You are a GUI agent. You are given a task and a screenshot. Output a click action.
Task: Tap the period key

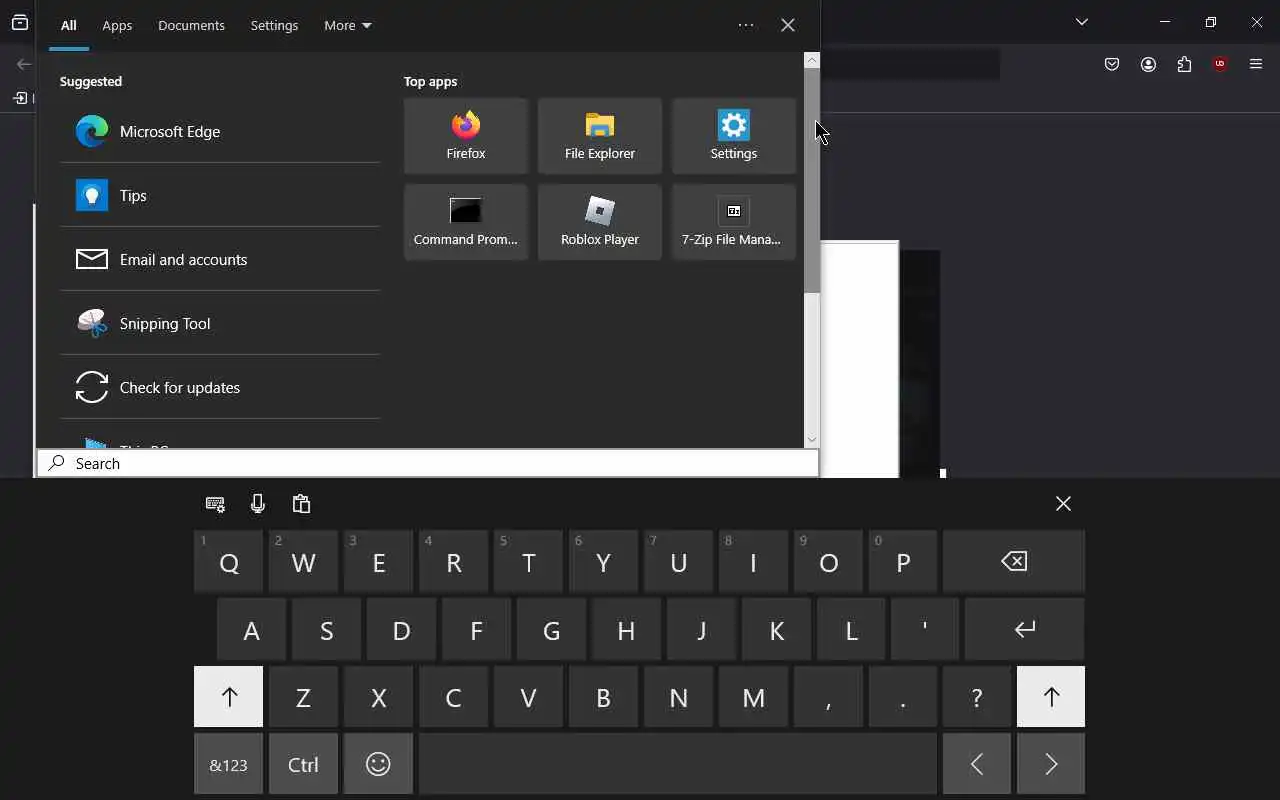(x=903, y=696)
